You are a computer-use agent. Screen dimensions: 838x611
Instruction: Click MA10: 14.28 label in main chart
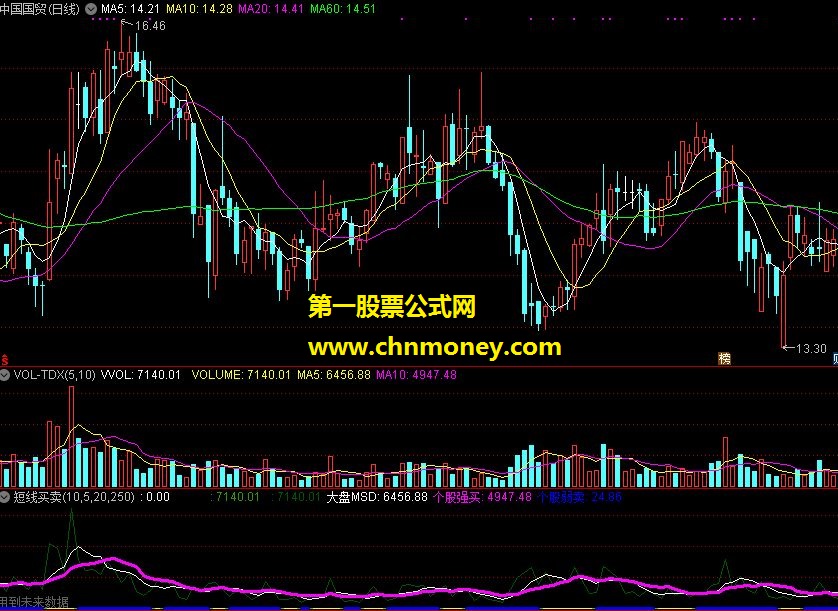pos(199,9)
